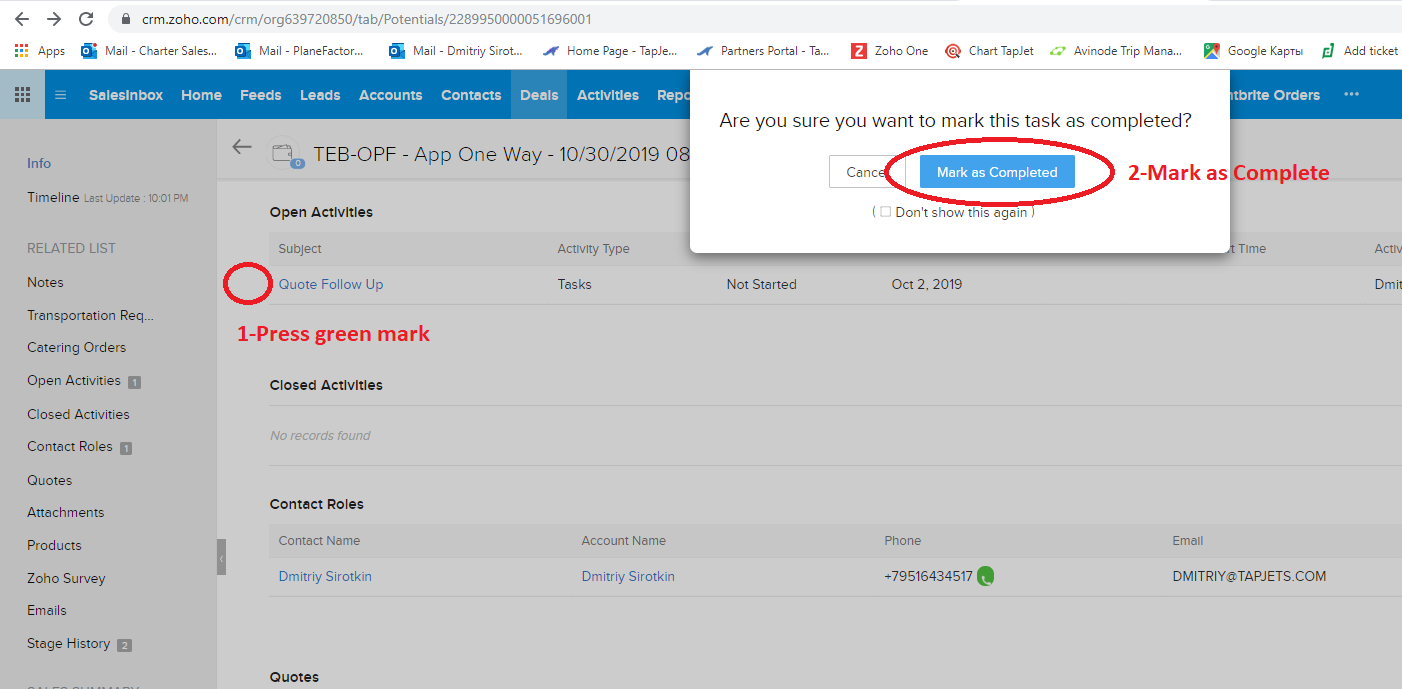Open the SalesInbox tab
Viewport: 1402px width, 689px height.
[x=126, y=95]
